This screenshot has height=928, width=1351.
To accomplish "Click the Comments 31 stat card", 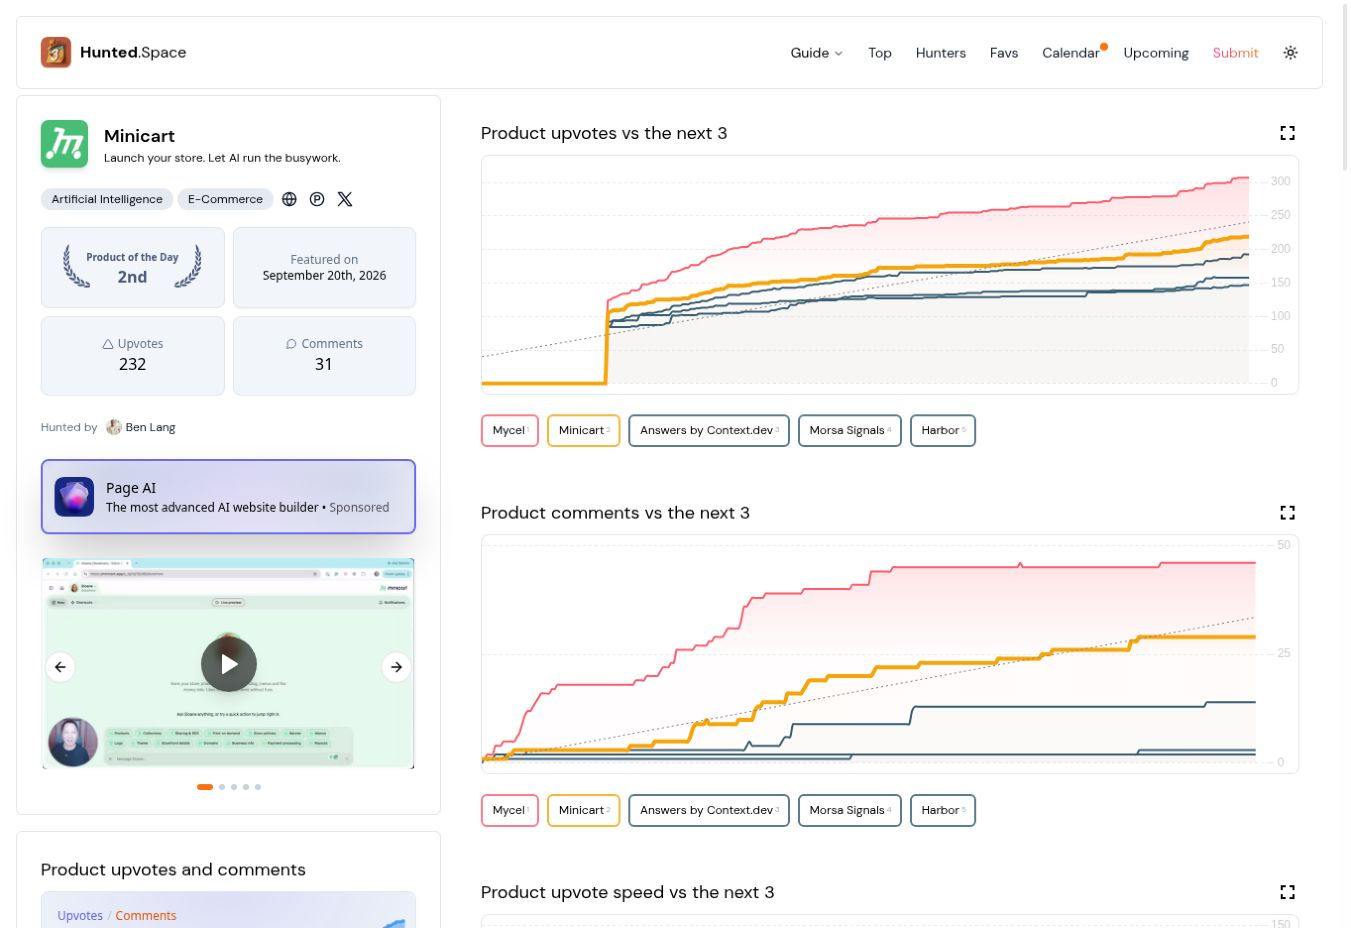I will point(324,356).
